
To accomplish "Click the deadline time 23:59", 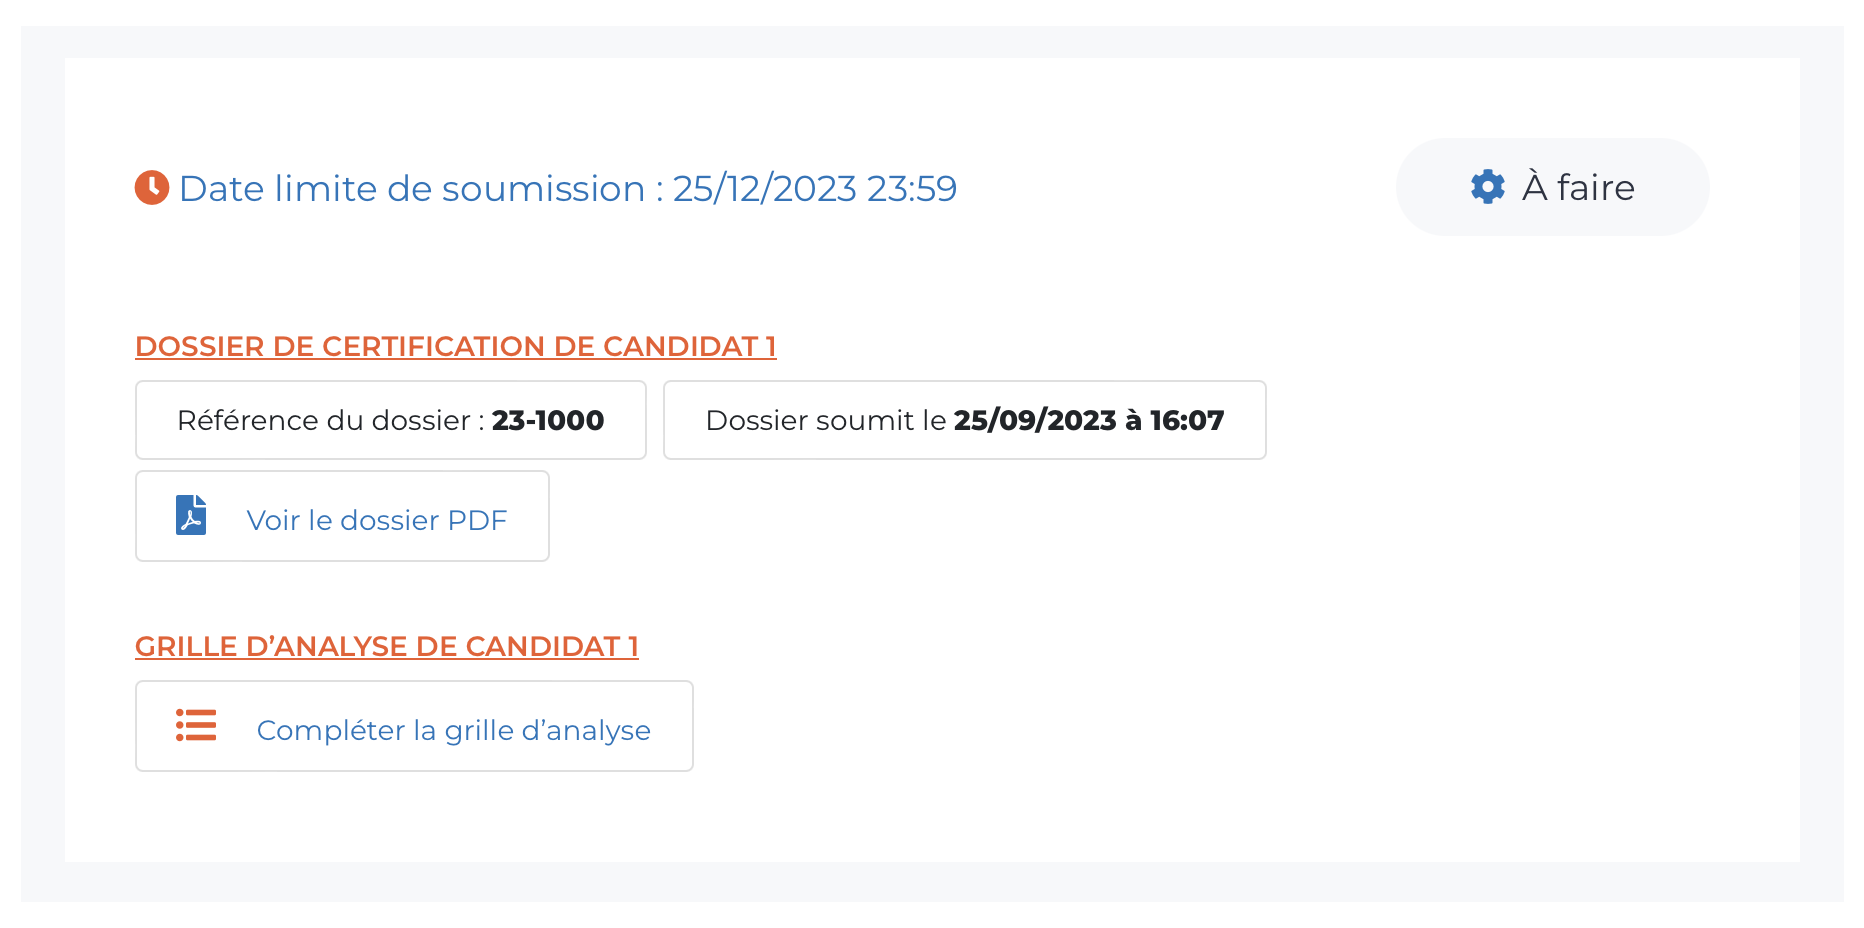I will (x=912, y=188).
